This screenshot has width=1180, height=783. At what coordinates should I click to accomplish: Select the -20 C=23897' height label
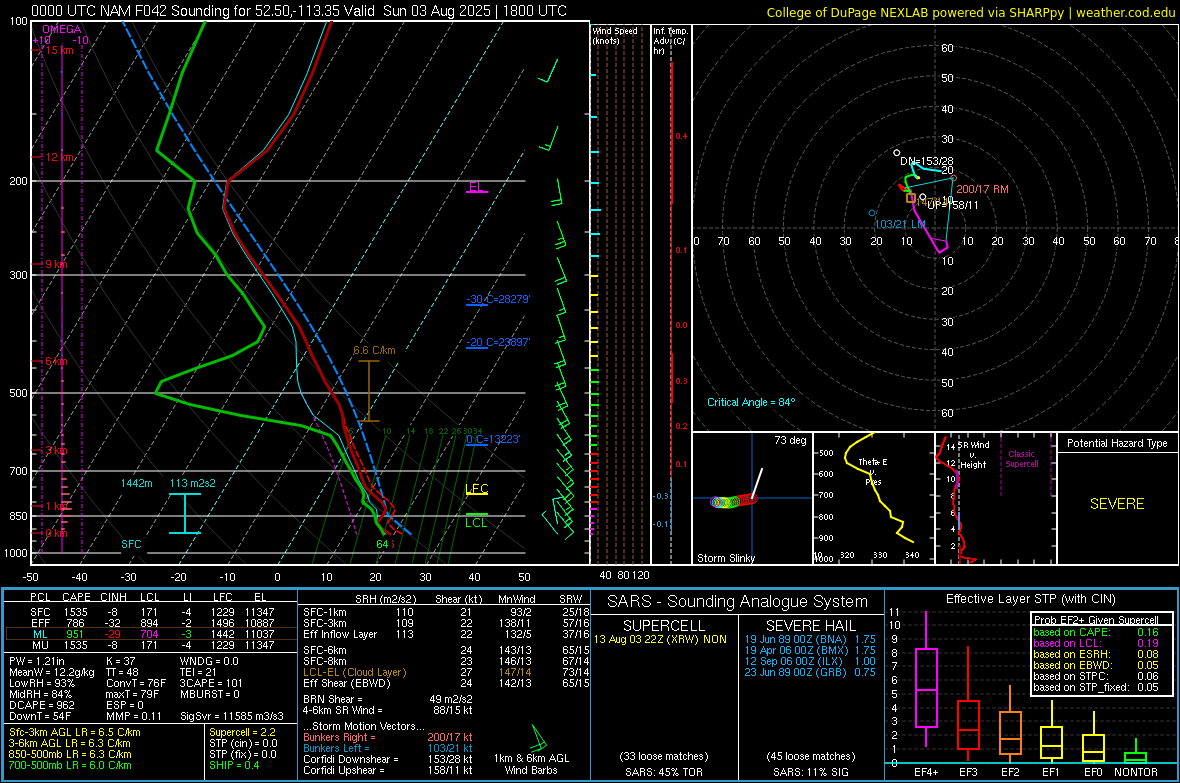pos(498,342)
